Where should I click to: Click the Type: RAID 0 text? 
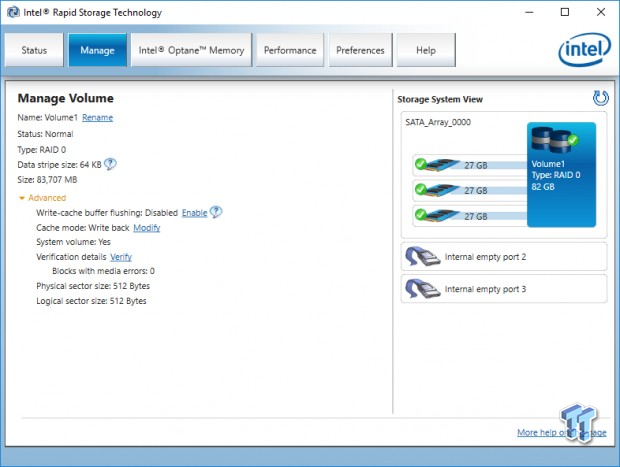pyautogui.click(x=42, y=150)
